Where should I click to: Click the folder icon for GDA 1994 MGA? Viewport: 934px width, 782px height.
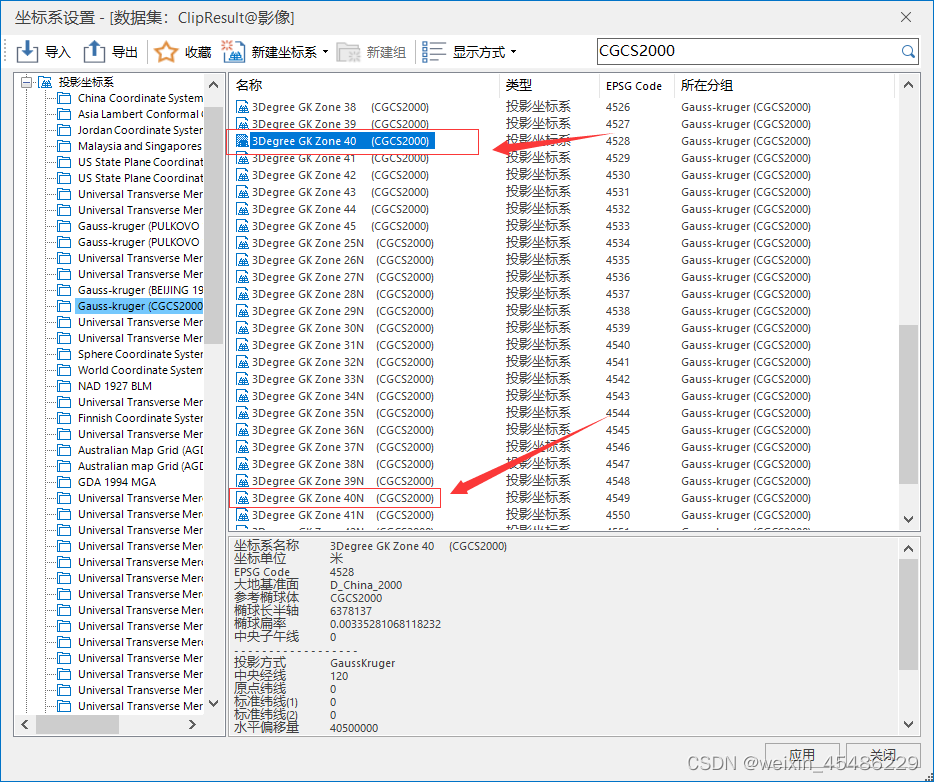pos(64,482)
